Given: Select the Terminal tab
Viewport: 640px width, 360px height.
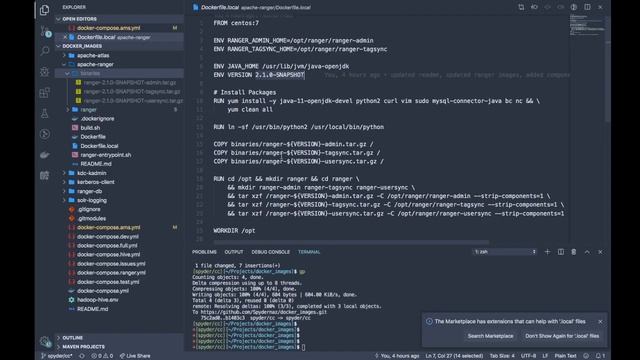Looking at the screenshot, I should (309, 252).
